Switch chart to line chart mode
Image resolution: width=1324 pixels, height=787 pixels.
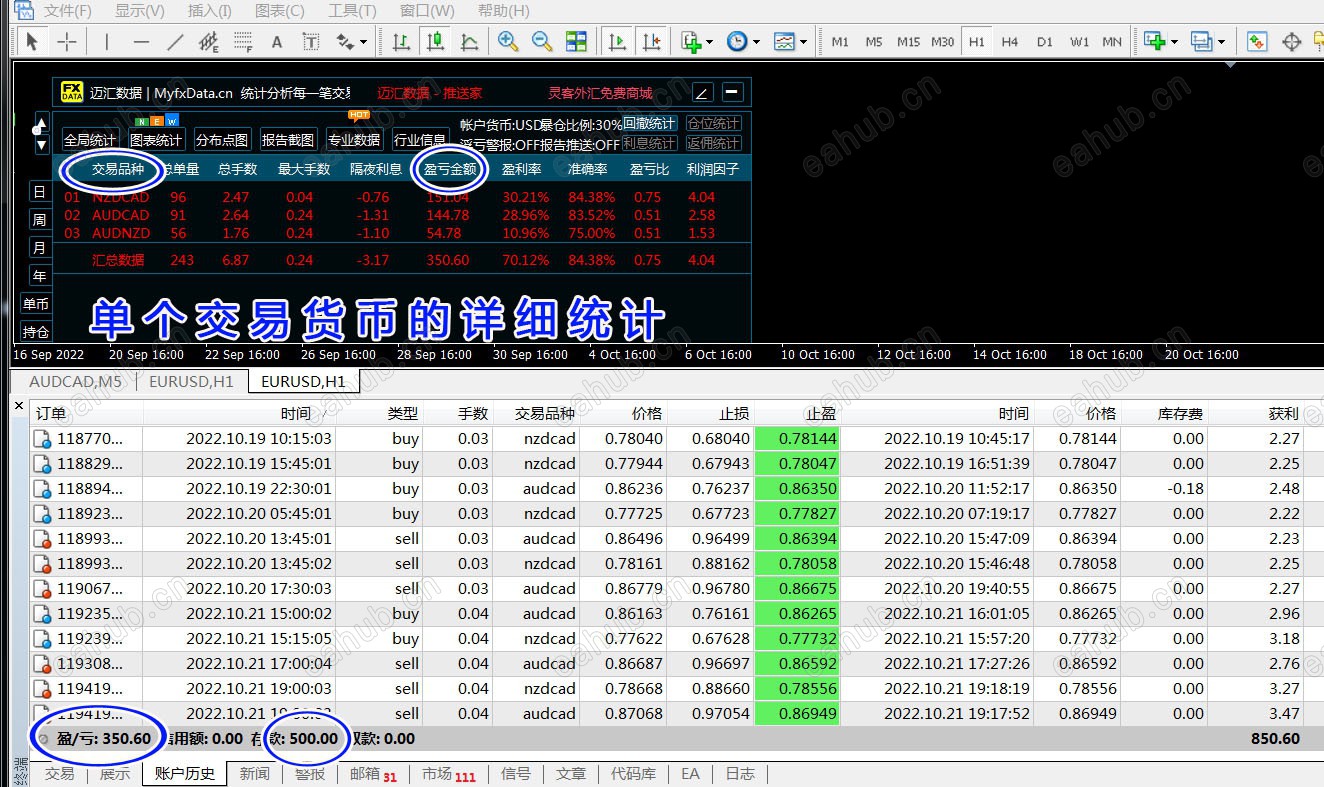point(469,42)
